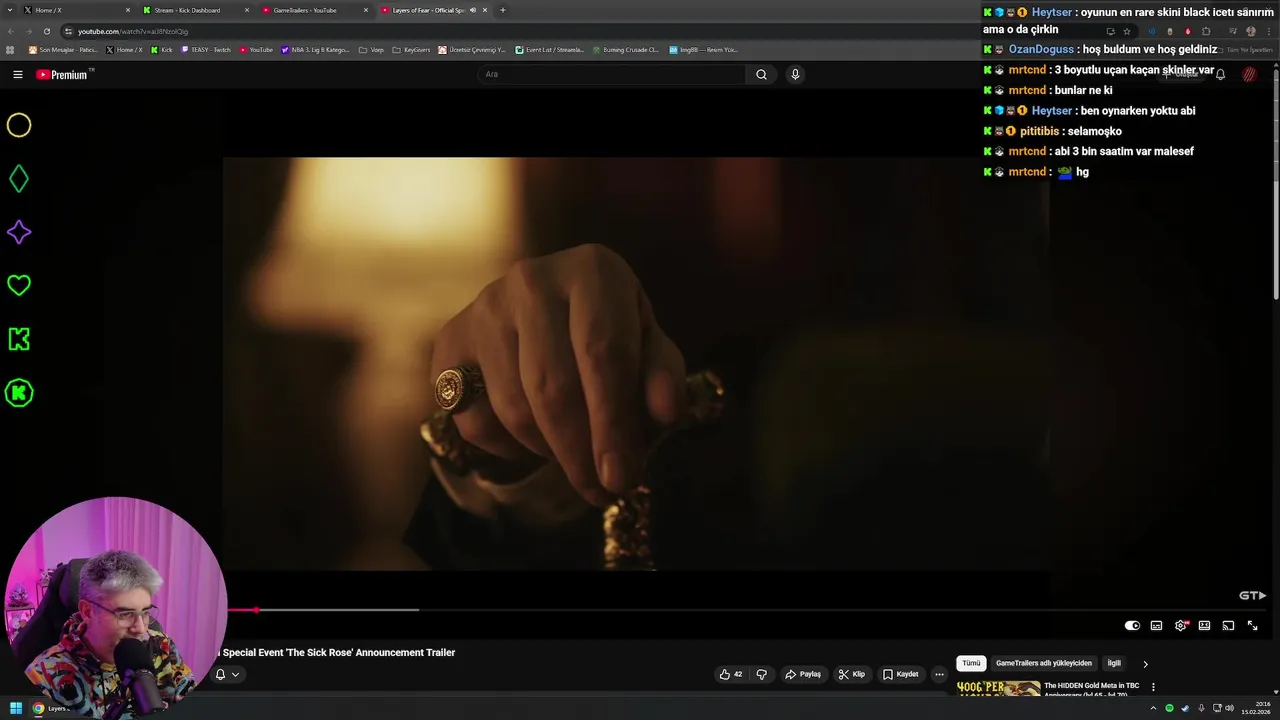Open the YouTube hamburger guide menu
The width and height of the screenshot is (1280, 720).
tap(17, 74)
